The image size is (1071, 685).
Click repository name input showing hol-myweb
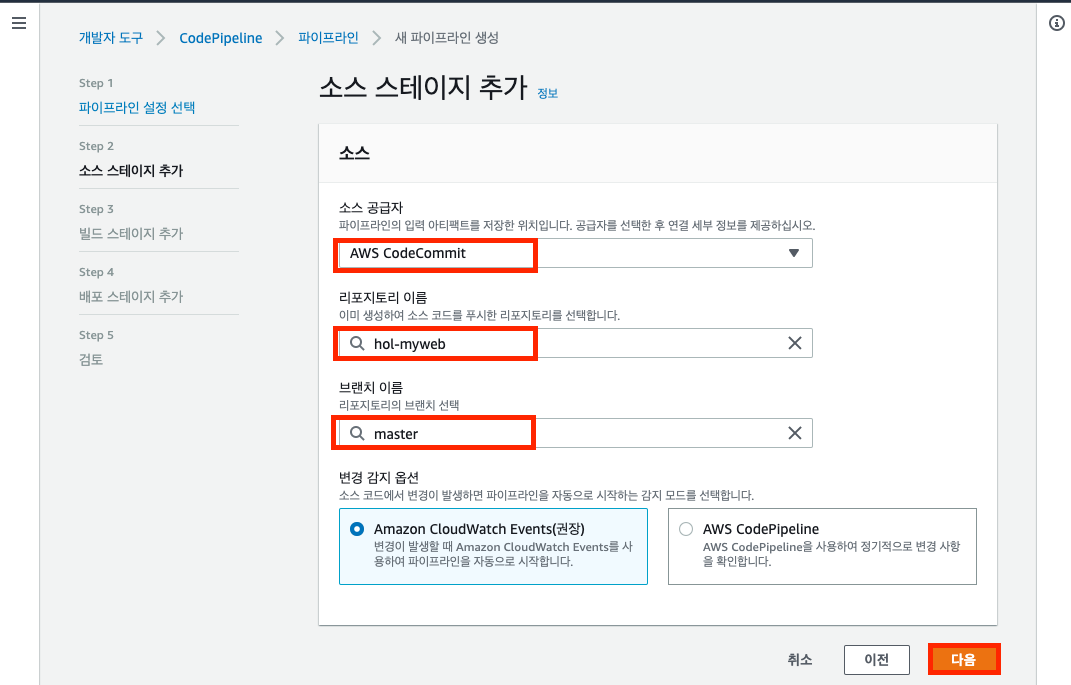(x=576, y=343)
